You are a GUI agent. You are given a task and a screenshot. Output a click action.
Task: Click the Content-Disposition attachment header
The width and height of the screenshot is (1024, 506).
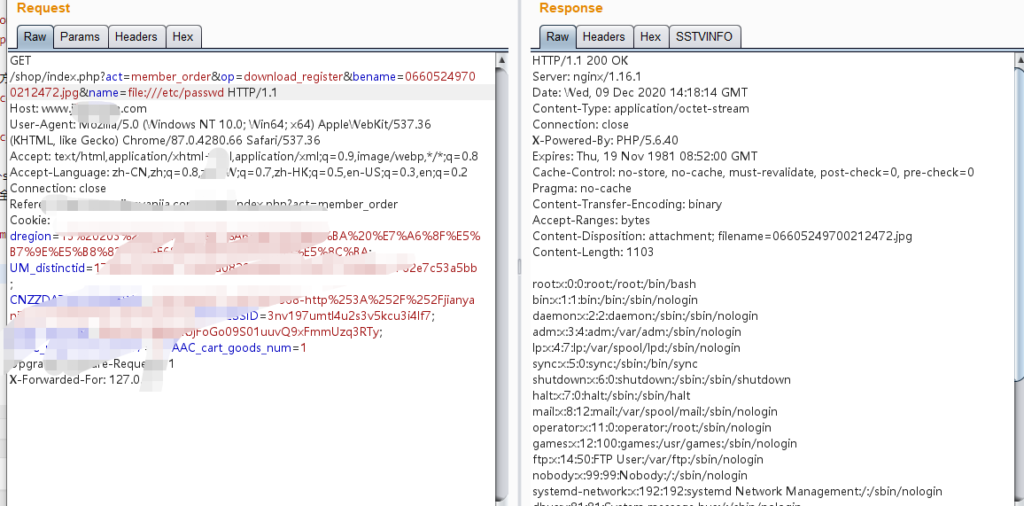click(722, 236)
